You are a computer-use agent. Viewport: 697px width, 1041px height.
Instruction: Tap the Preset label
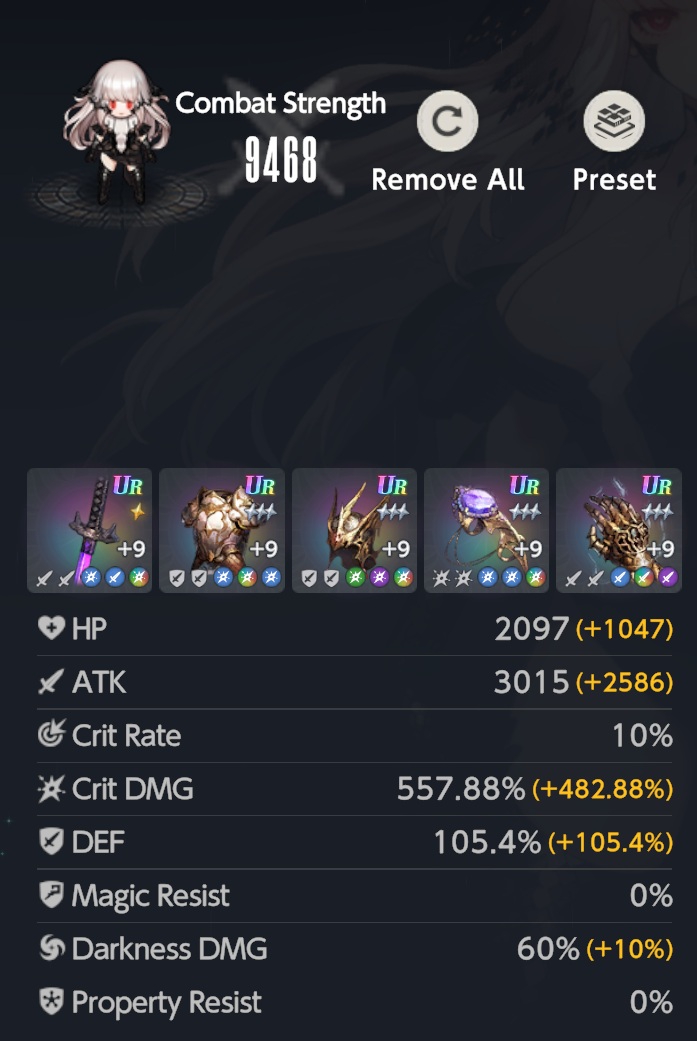(x=614, y=179)
